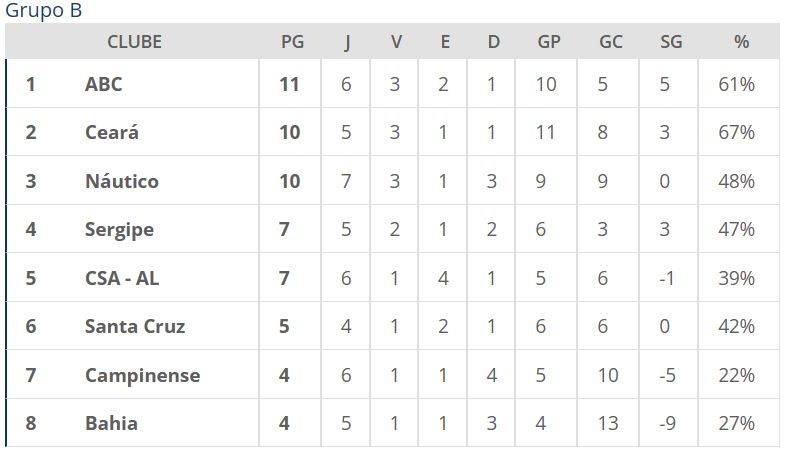Open the Ceará club entry
Viewport: 786px width, 453px height.
111,132
